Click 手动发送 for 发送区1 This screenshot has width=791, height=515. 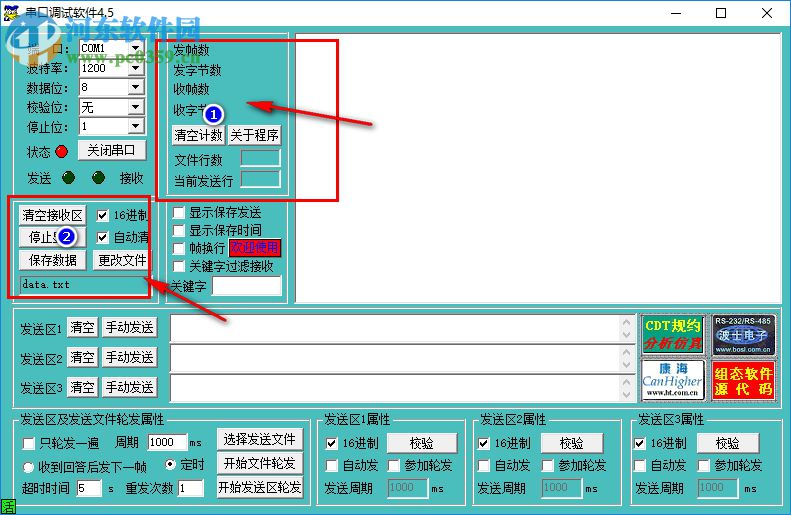[x=129, y=327]
